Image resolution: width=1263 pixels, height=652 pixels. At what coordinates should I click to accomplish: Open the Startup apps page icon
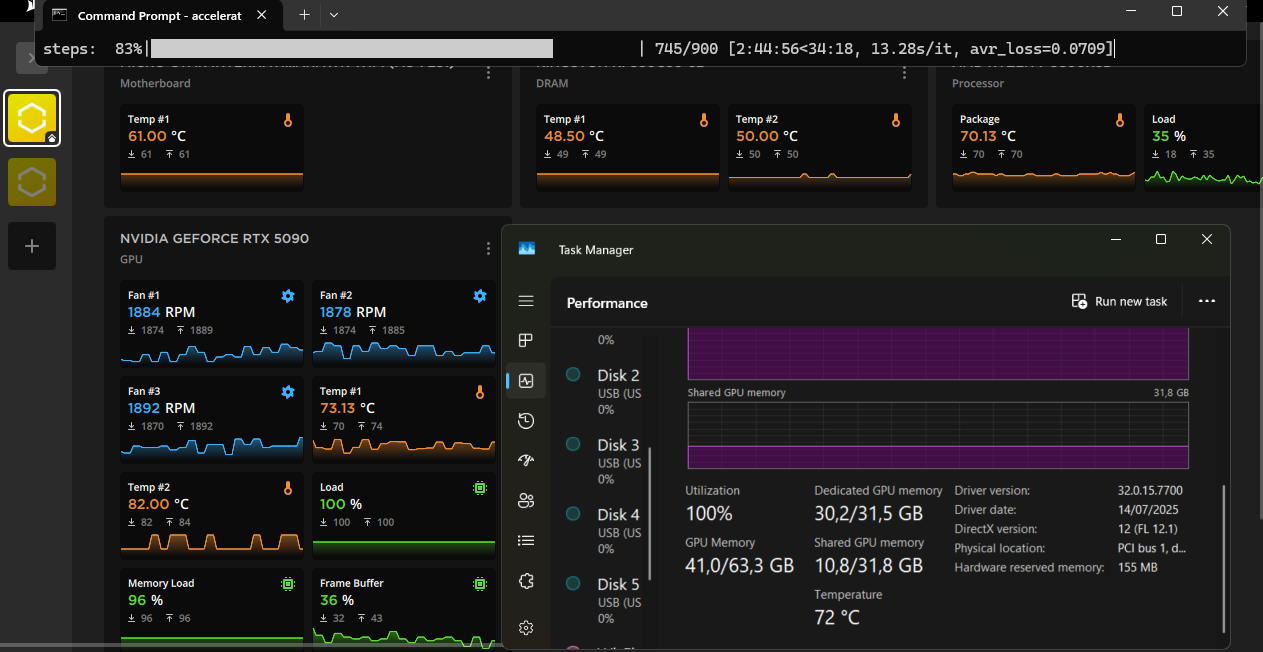pyautogui.click(x=526, y=461)
